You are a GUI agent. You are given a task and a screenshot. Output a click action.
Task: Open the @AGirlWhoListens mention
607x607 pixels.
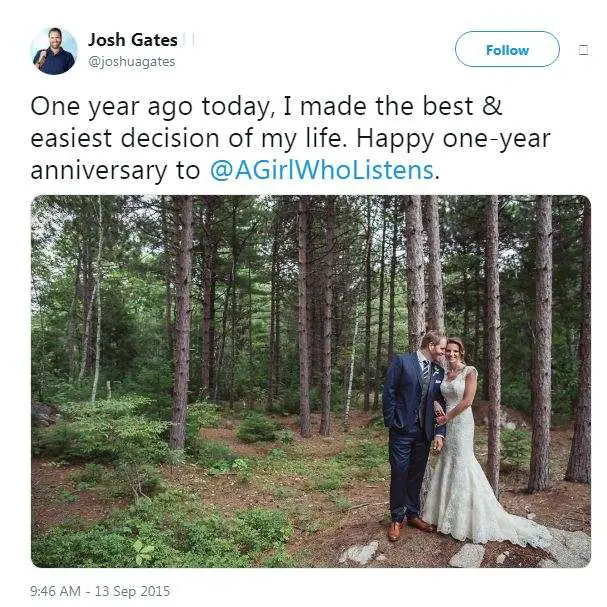321,170
